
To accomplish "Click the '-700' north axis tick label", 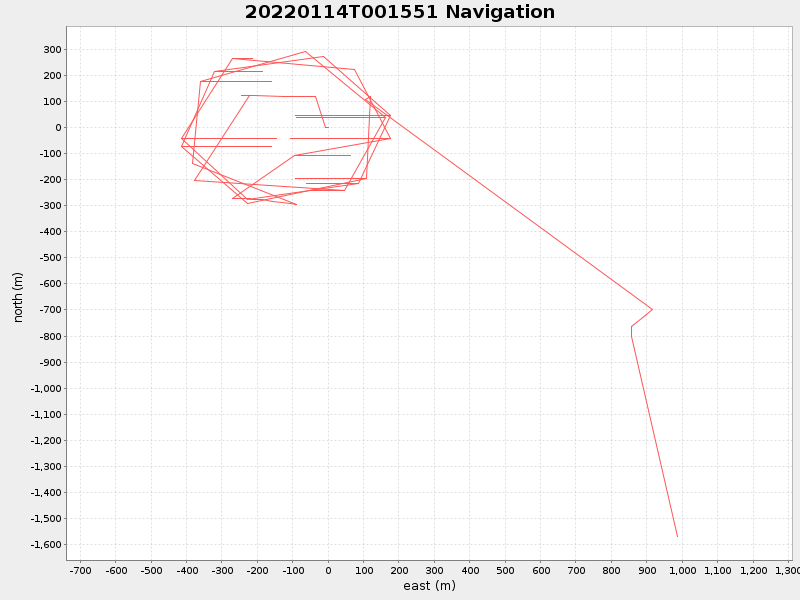I will (50, 310).
